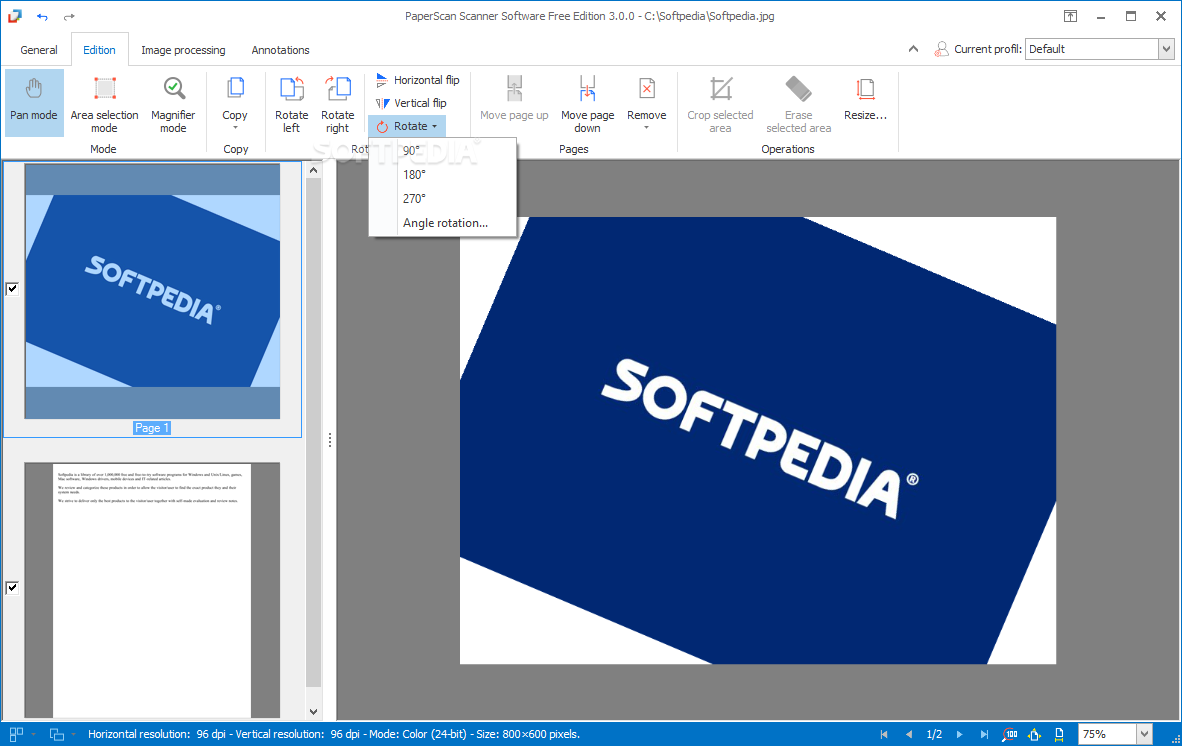
Task: Jump to last page in status bar
Action: (x=984, y=734)
